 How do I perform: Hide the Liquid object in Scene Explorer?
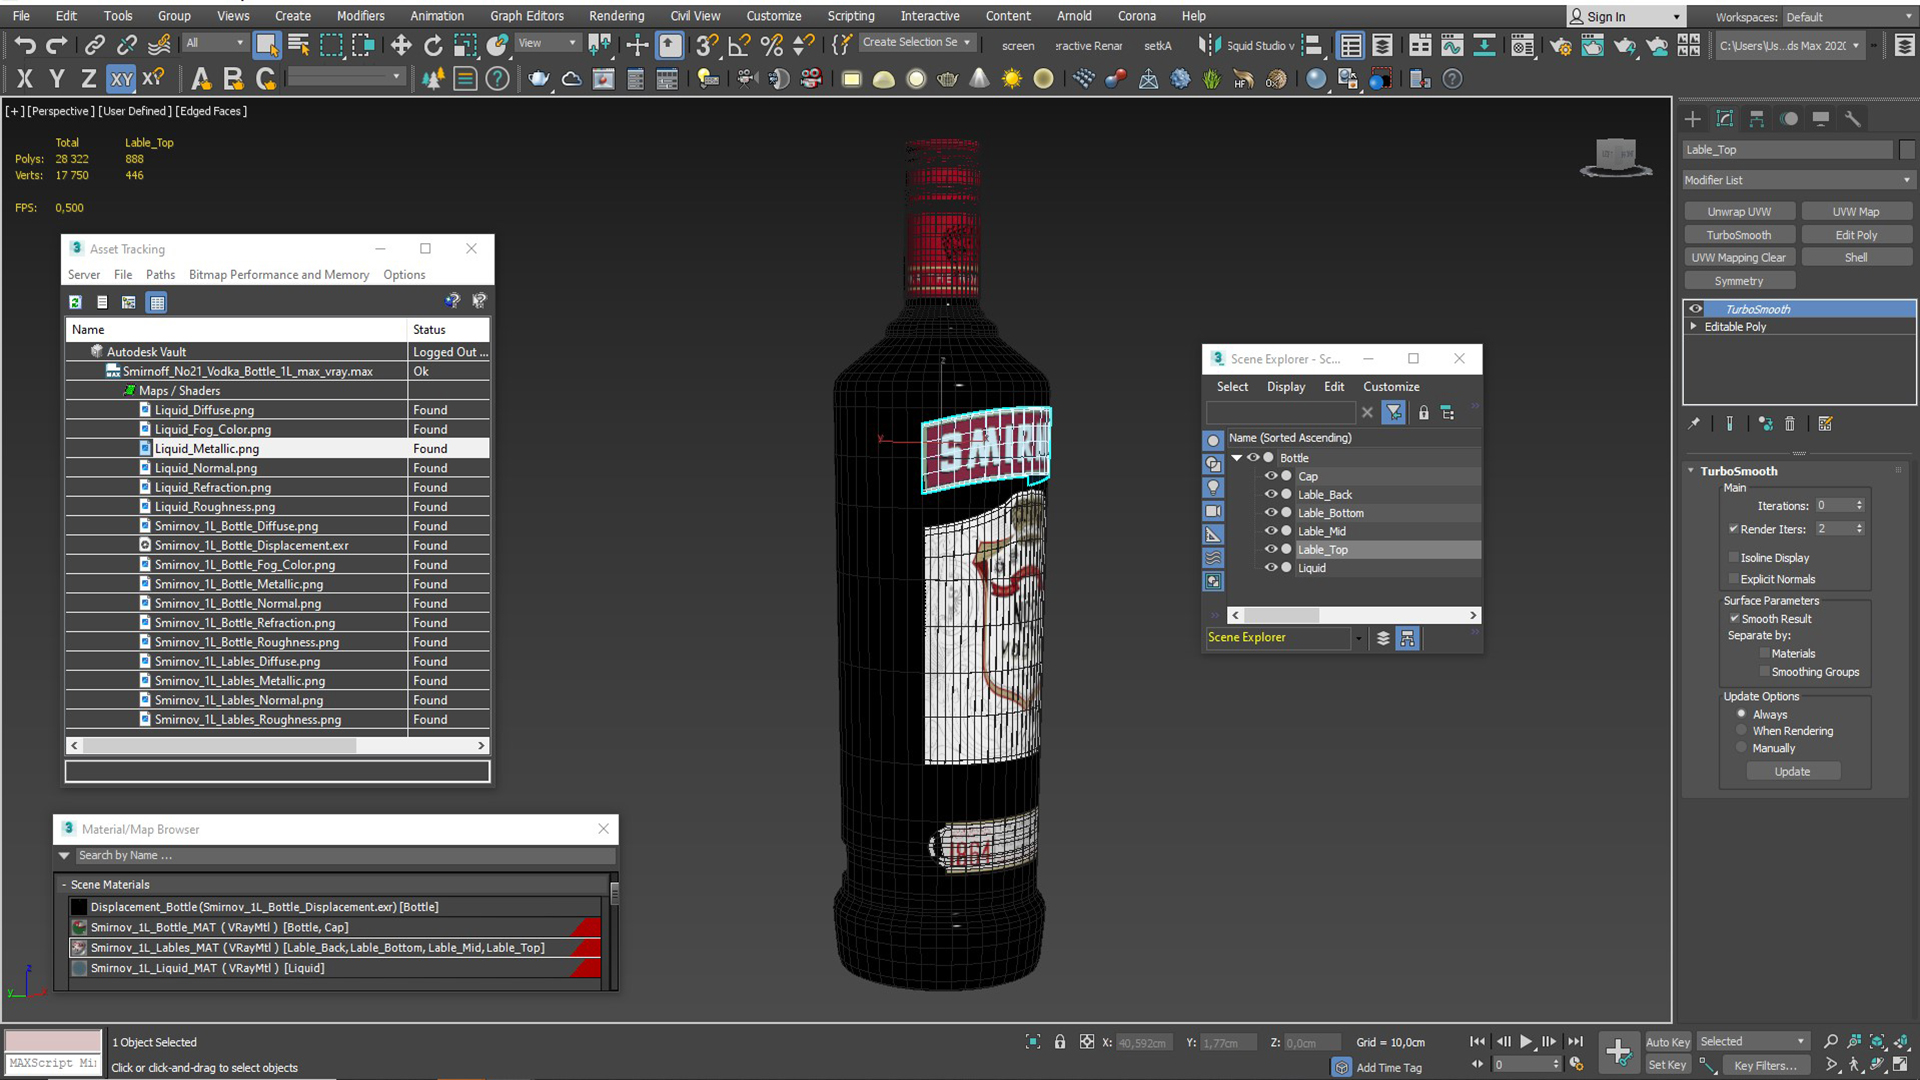pos(1271,567)
